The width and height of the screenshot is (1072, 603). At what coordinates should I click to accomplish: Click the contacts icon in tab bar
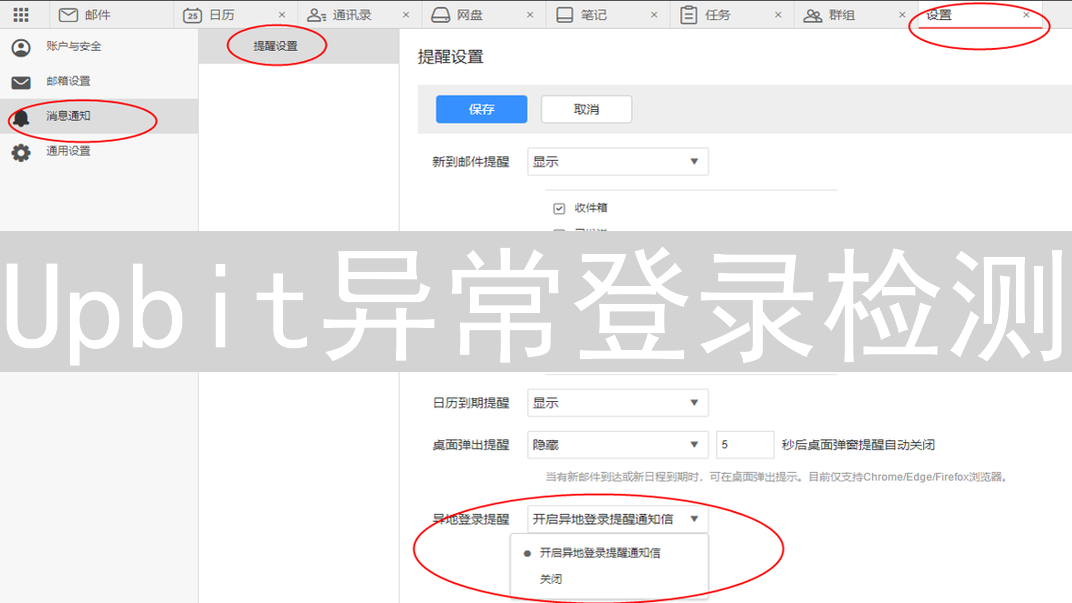316,15
